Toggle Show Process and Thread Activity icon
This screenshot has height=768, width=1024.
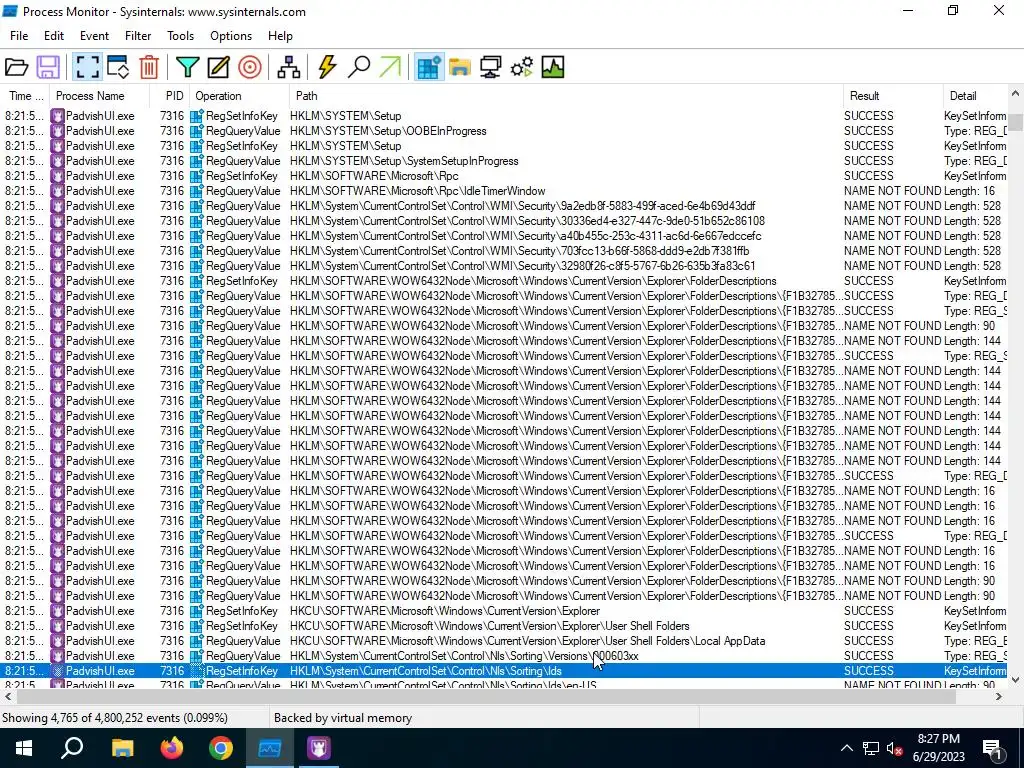click(x=522, y=67)
